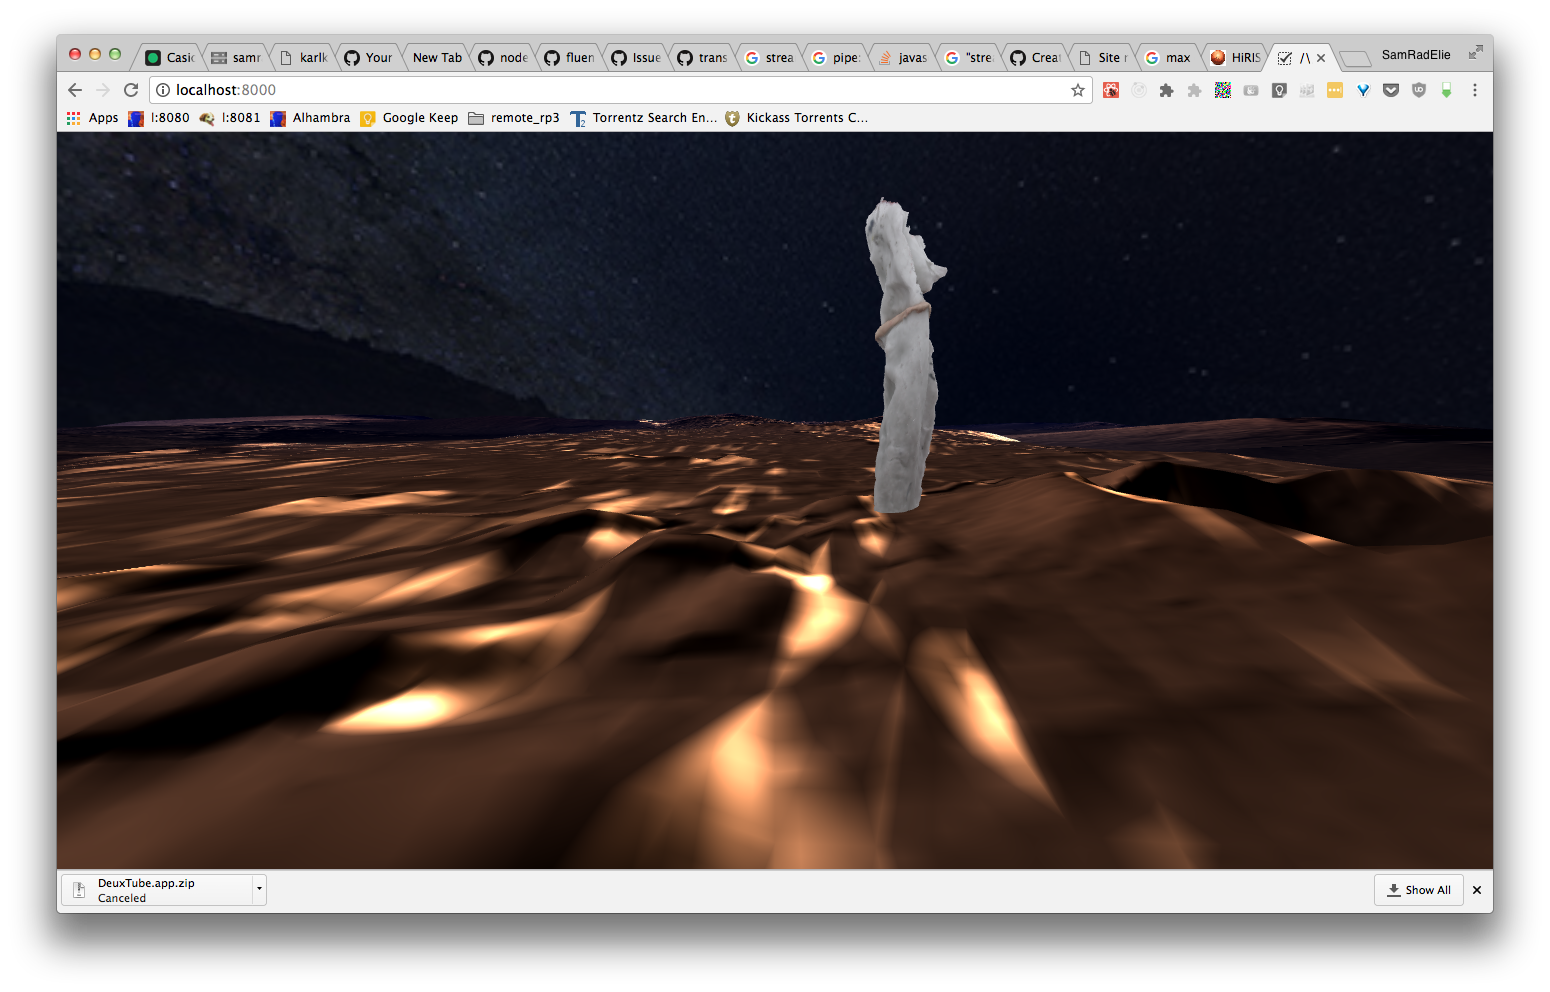Screen dimensions: 1550x992
Task: Open the yellow dots extension icon
Action: pos(1335,90)
